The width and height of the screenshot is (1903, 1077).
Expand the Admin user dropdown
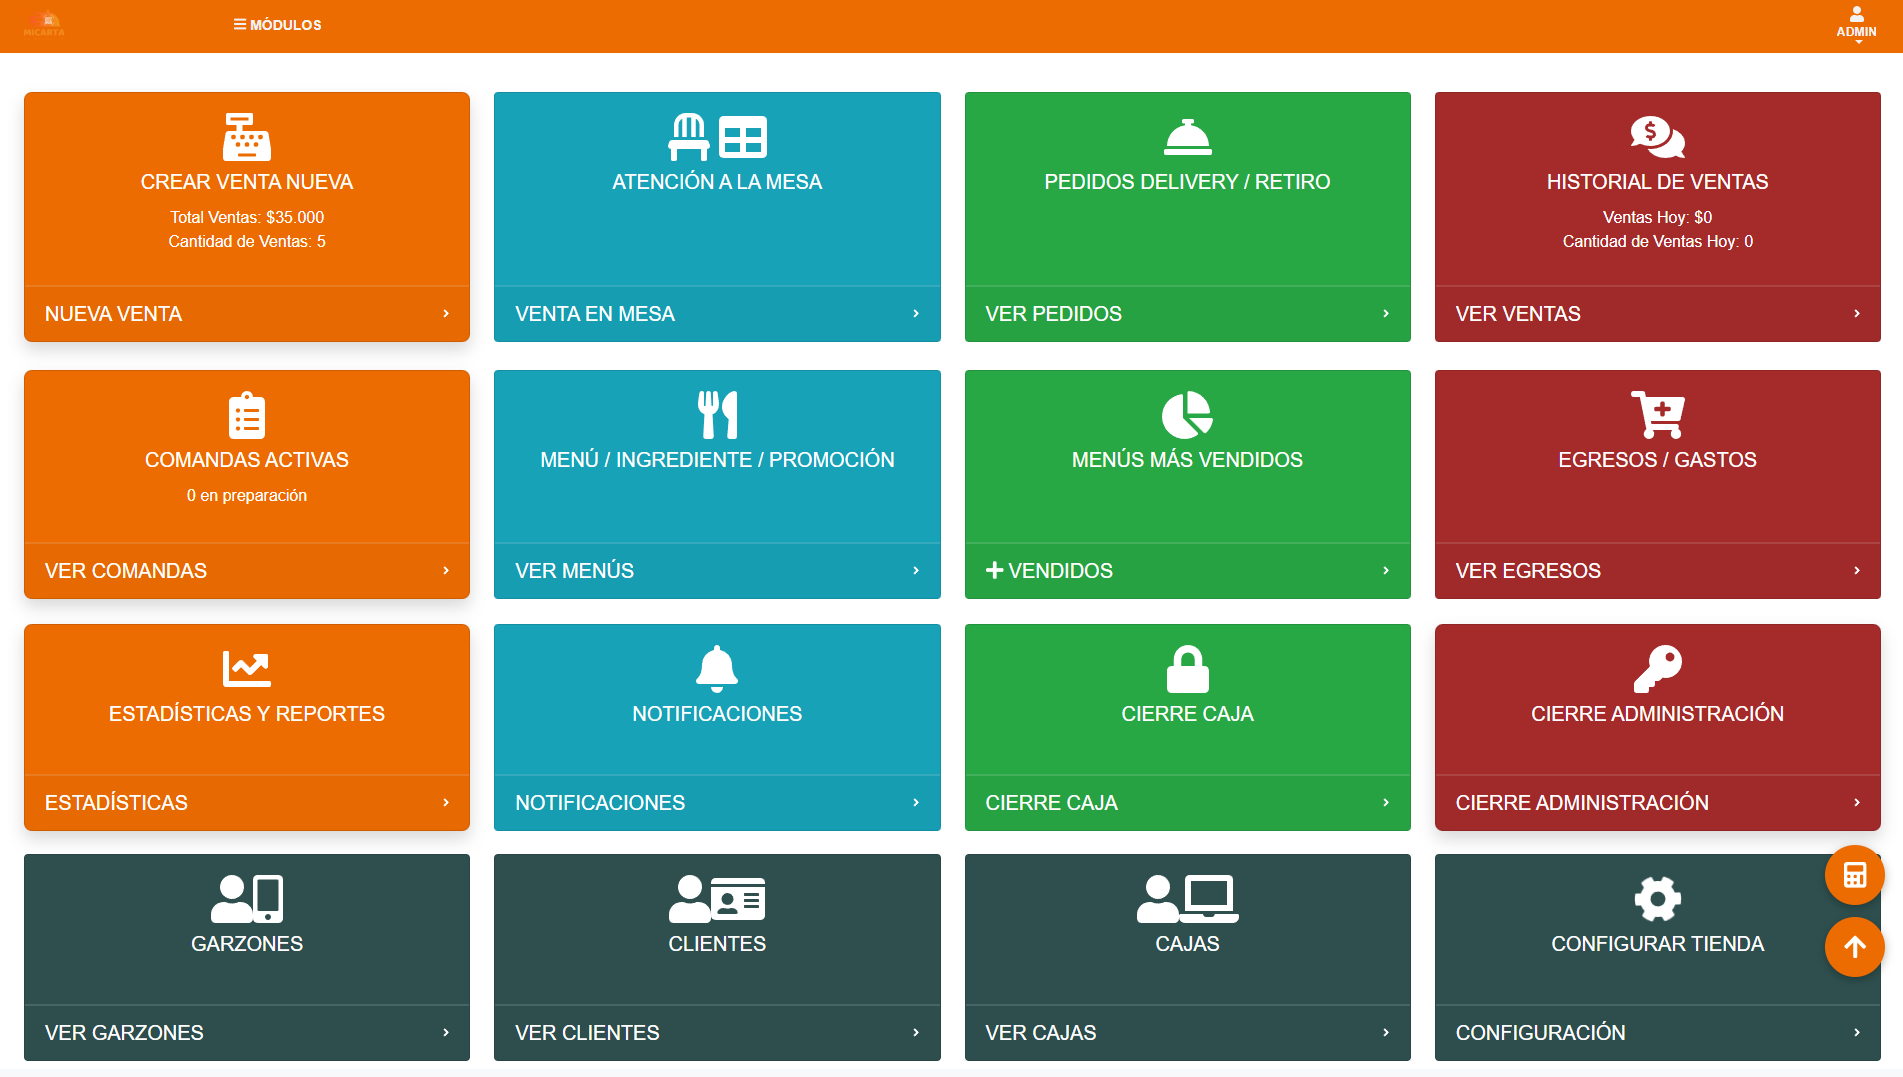tap(1856, 24)
